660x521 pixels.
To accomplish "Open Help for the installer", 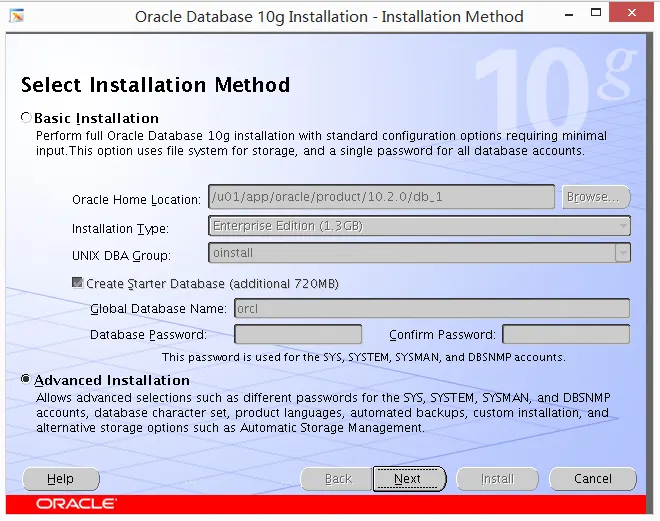I will pyautogui.click(x=61, y=478).
